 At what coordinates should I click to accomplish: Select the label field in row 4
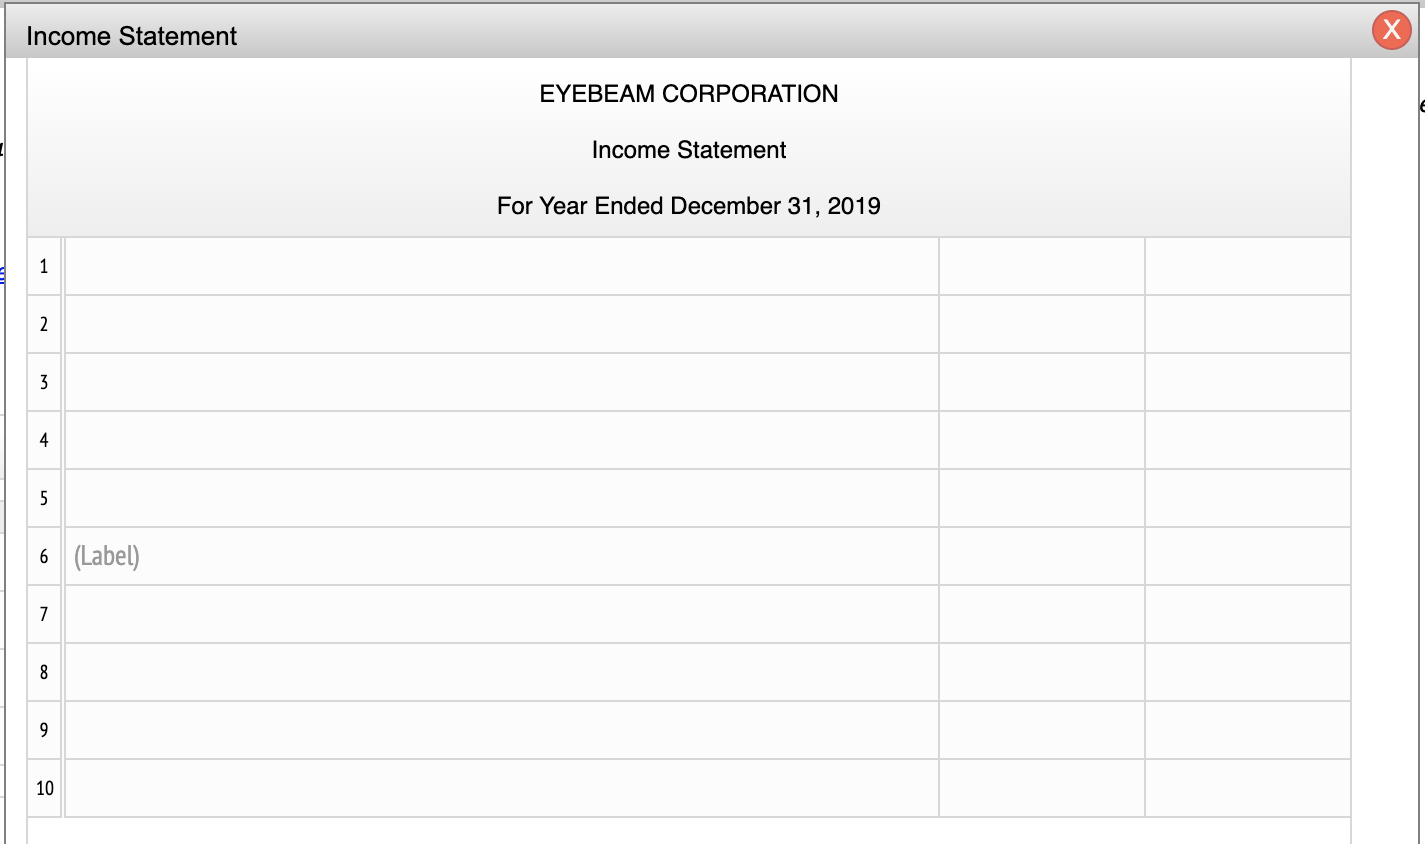tap(502, 441)
